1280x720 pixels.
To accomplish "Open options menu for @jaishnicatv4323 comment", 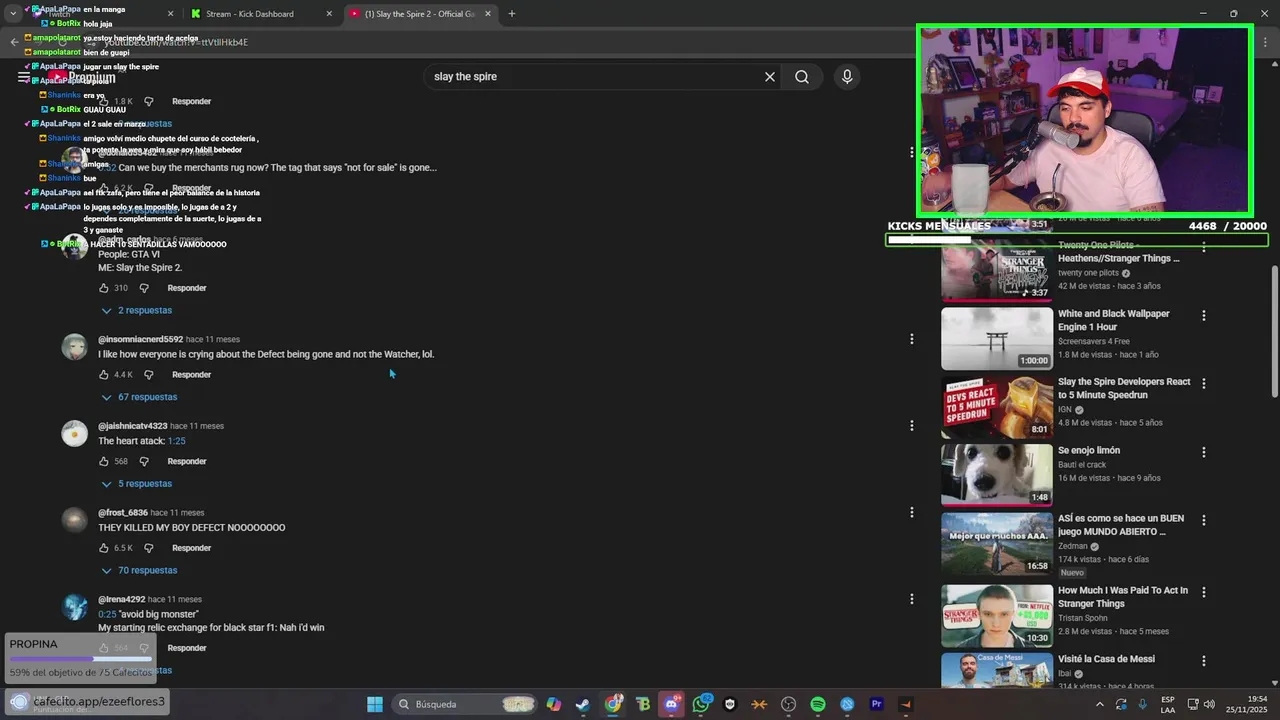I will coord(911,426).
